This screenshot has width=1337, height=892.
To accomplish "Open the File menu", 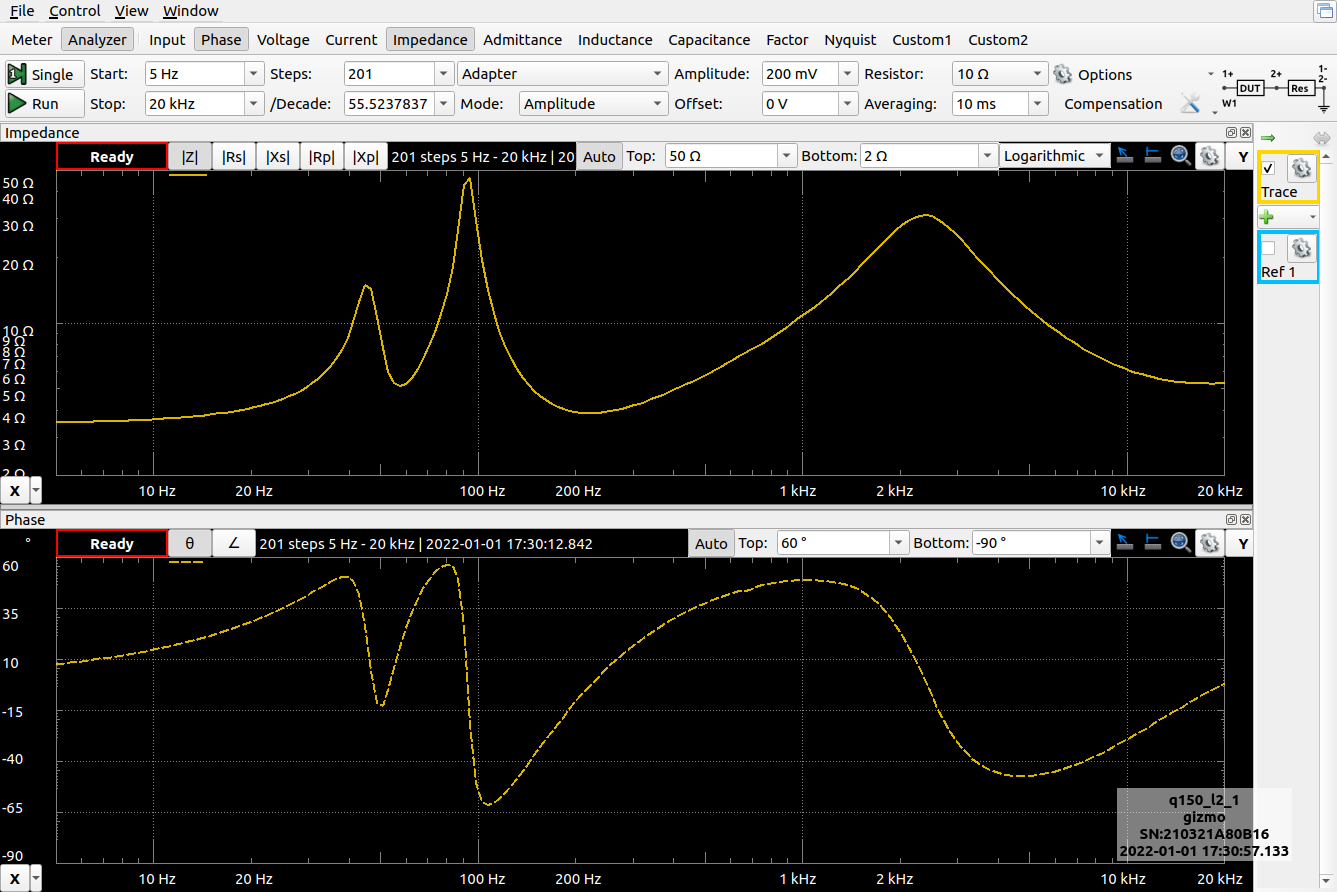I will tap(22, 11).
